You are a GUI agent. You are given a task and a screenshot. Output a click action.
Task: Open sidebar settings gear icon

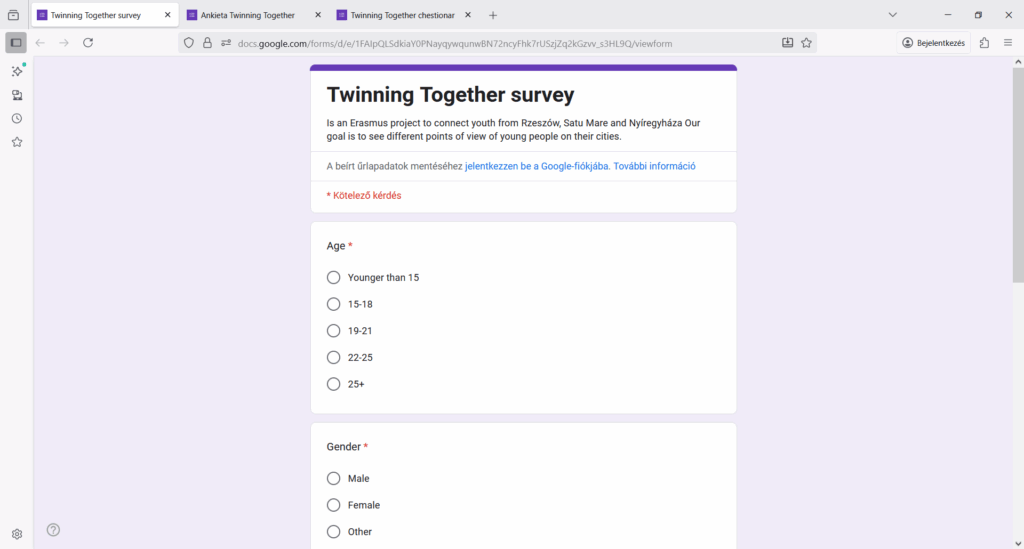17,534
